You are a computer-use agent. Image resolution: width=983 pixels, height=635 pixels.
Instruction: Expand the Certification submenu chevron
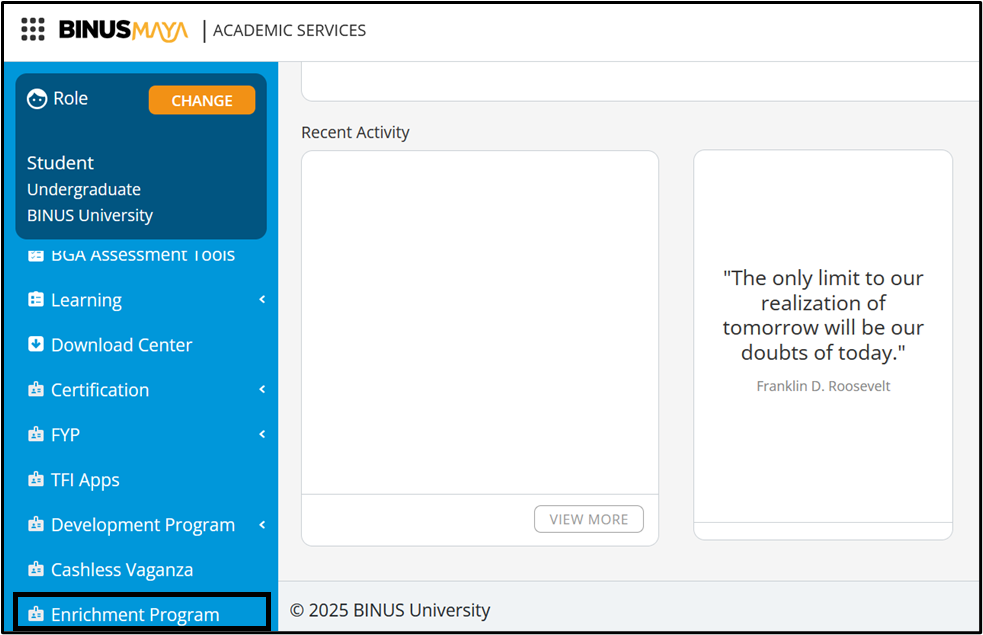point(262,389)
